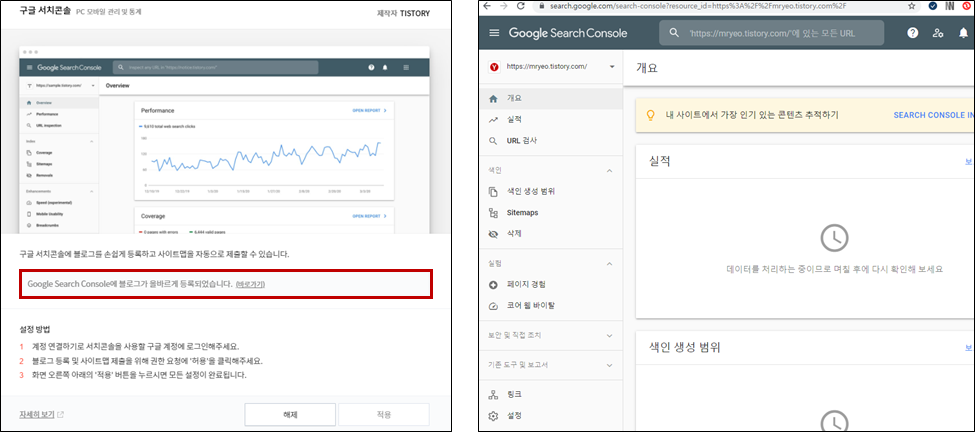Click the 설정 gear icon
This screenshot has width=975, height=432.
tap(494, 415)
